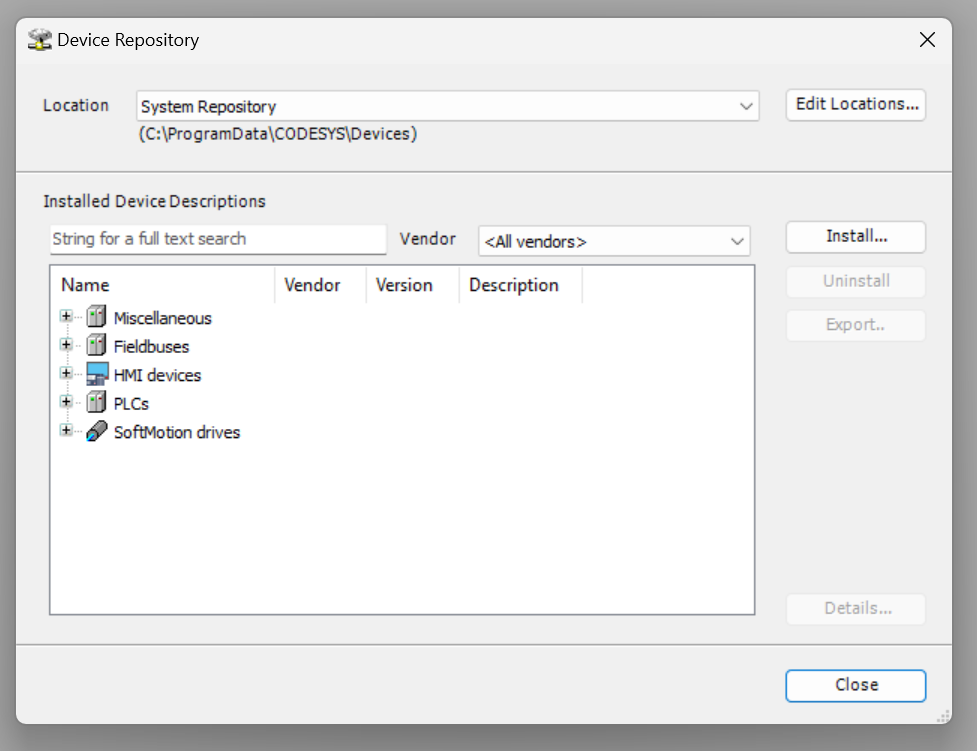Focus the full text search field
The height and width of the screenshot is (751, 977).
218,239
